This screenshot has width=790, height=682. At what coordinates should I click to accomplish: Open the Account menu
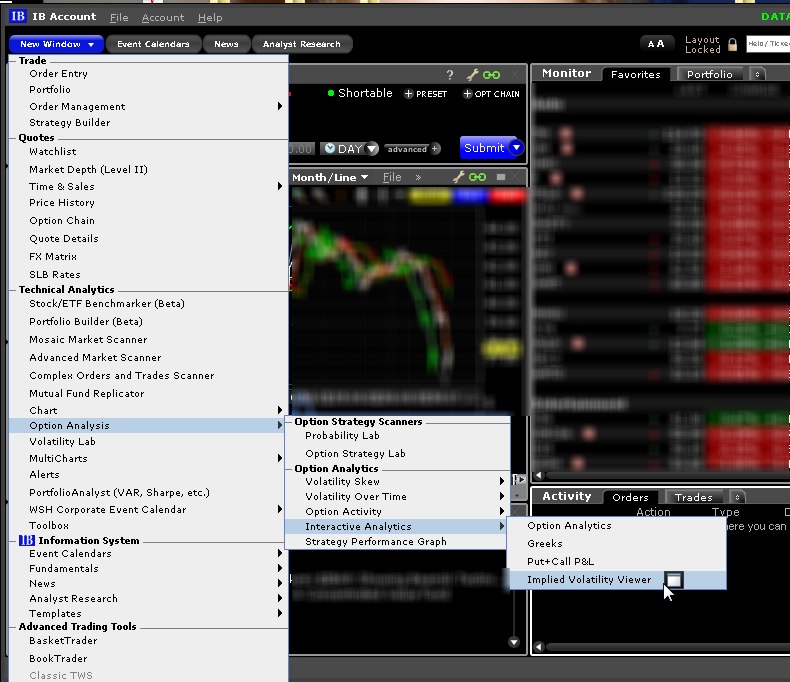pos(163,18)
